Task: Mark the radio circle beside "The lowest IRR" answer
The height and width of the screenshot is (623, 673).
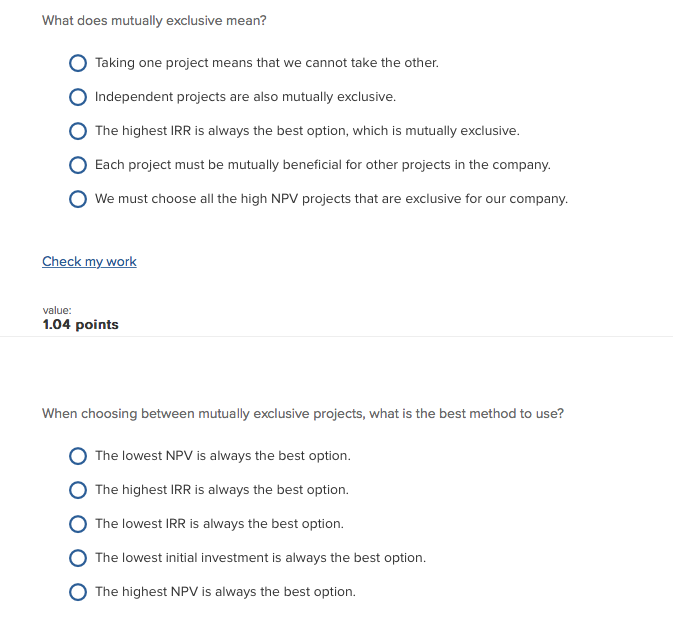Action: 78,524
